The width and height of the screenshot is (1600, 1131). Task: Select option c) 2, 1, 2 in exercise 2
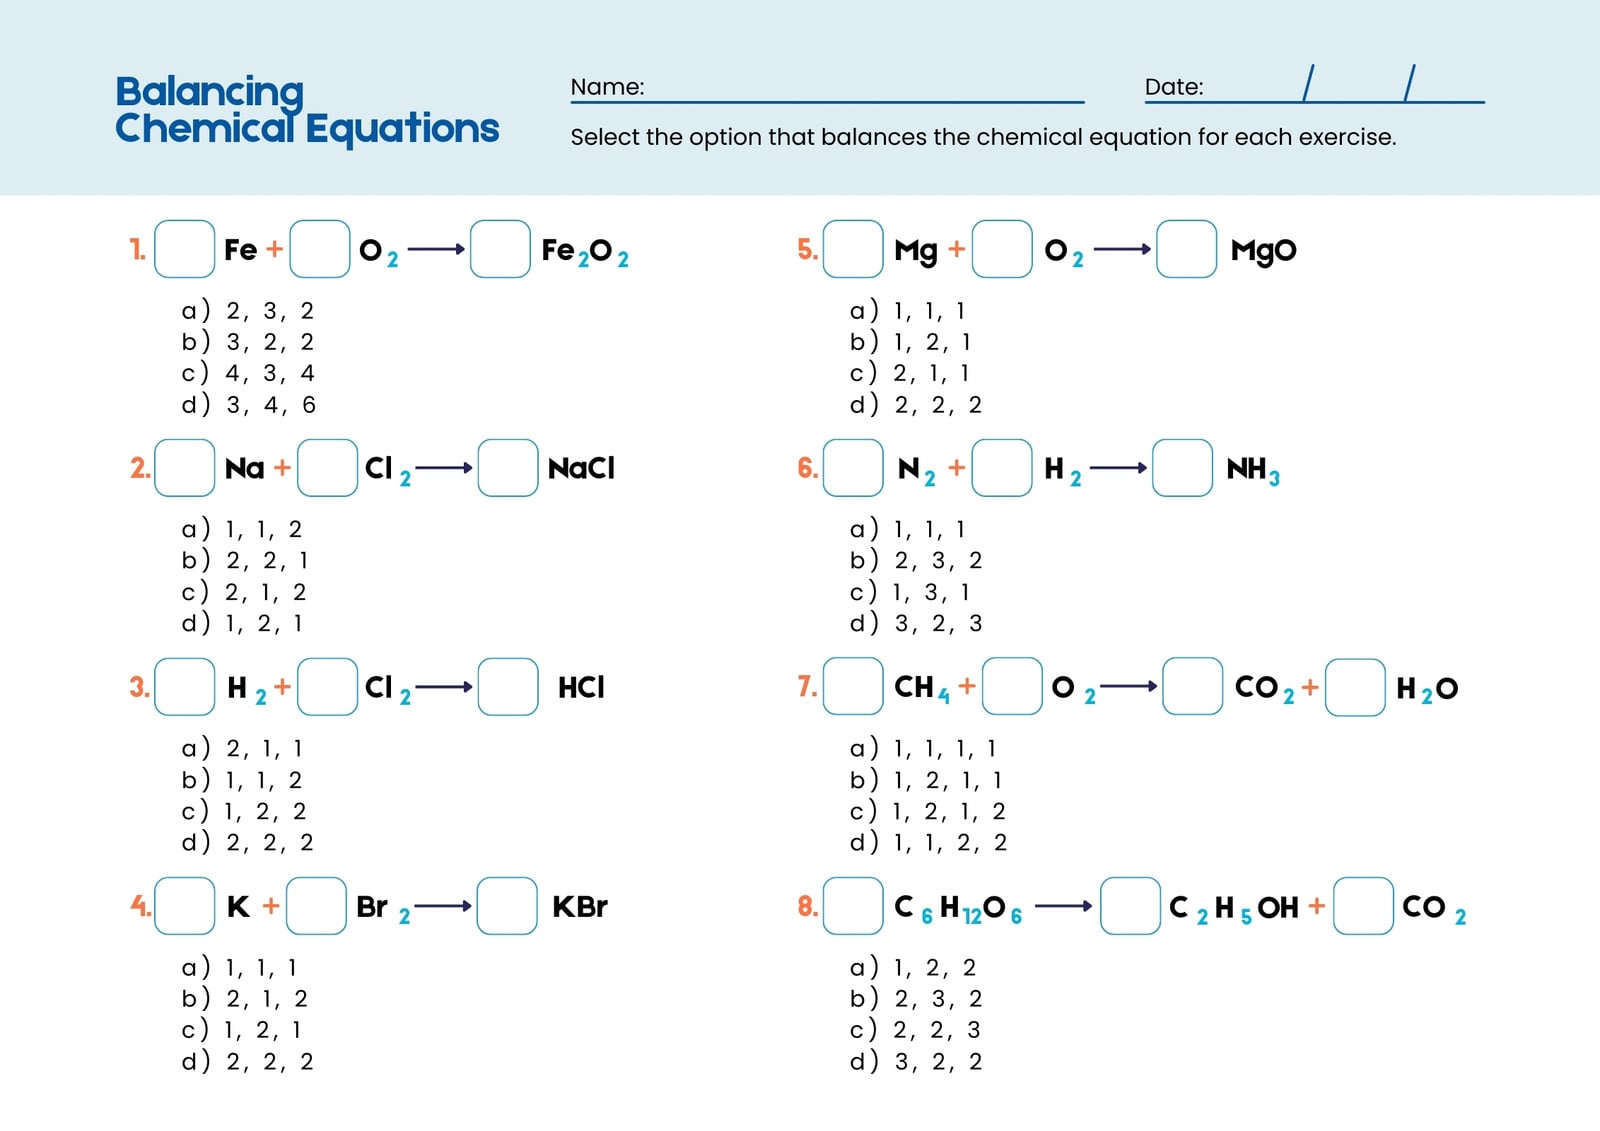point(244,592)
